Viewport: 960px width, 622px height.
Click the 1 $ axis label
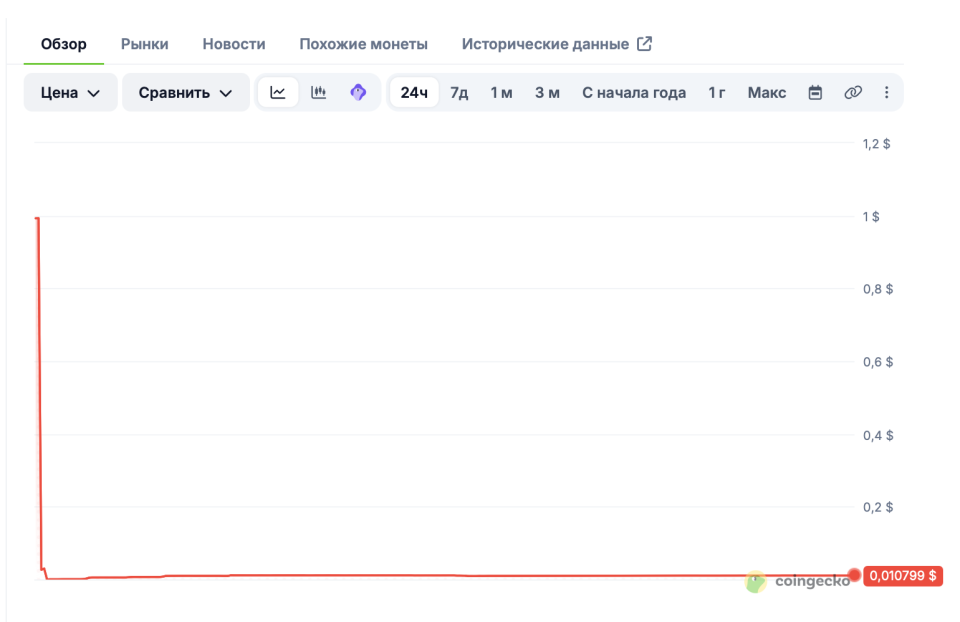coord(871,216)
